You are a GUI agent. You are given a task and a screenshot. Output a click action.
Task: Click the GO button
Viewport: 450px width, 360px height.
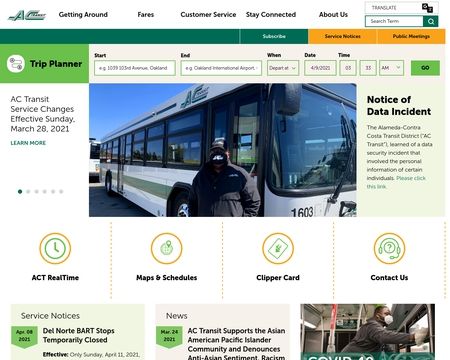tap(425, 68)
